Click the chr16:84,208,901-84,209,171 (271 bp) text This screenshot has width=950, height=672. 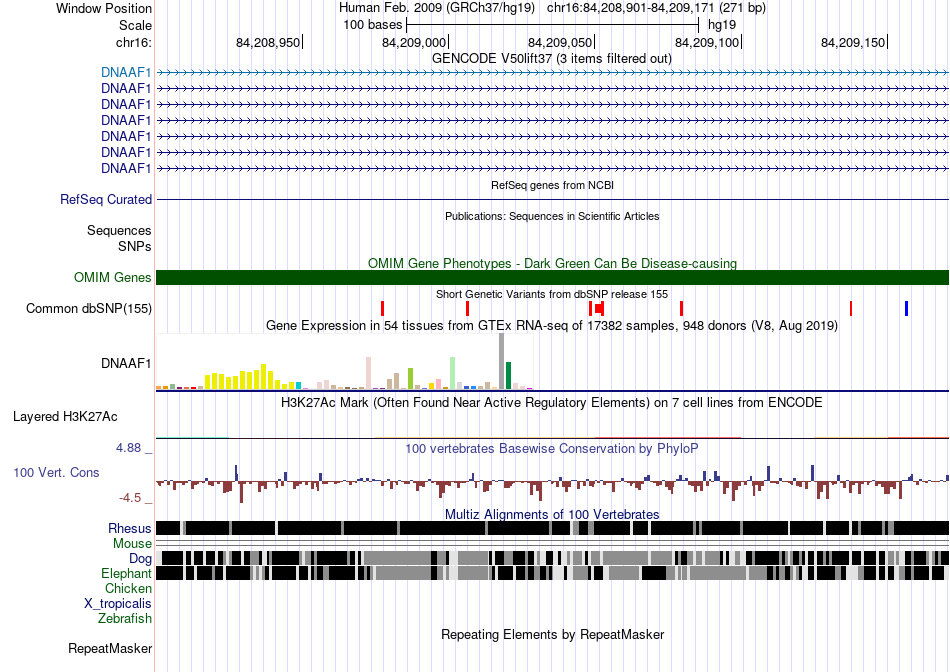click(656, 8)
